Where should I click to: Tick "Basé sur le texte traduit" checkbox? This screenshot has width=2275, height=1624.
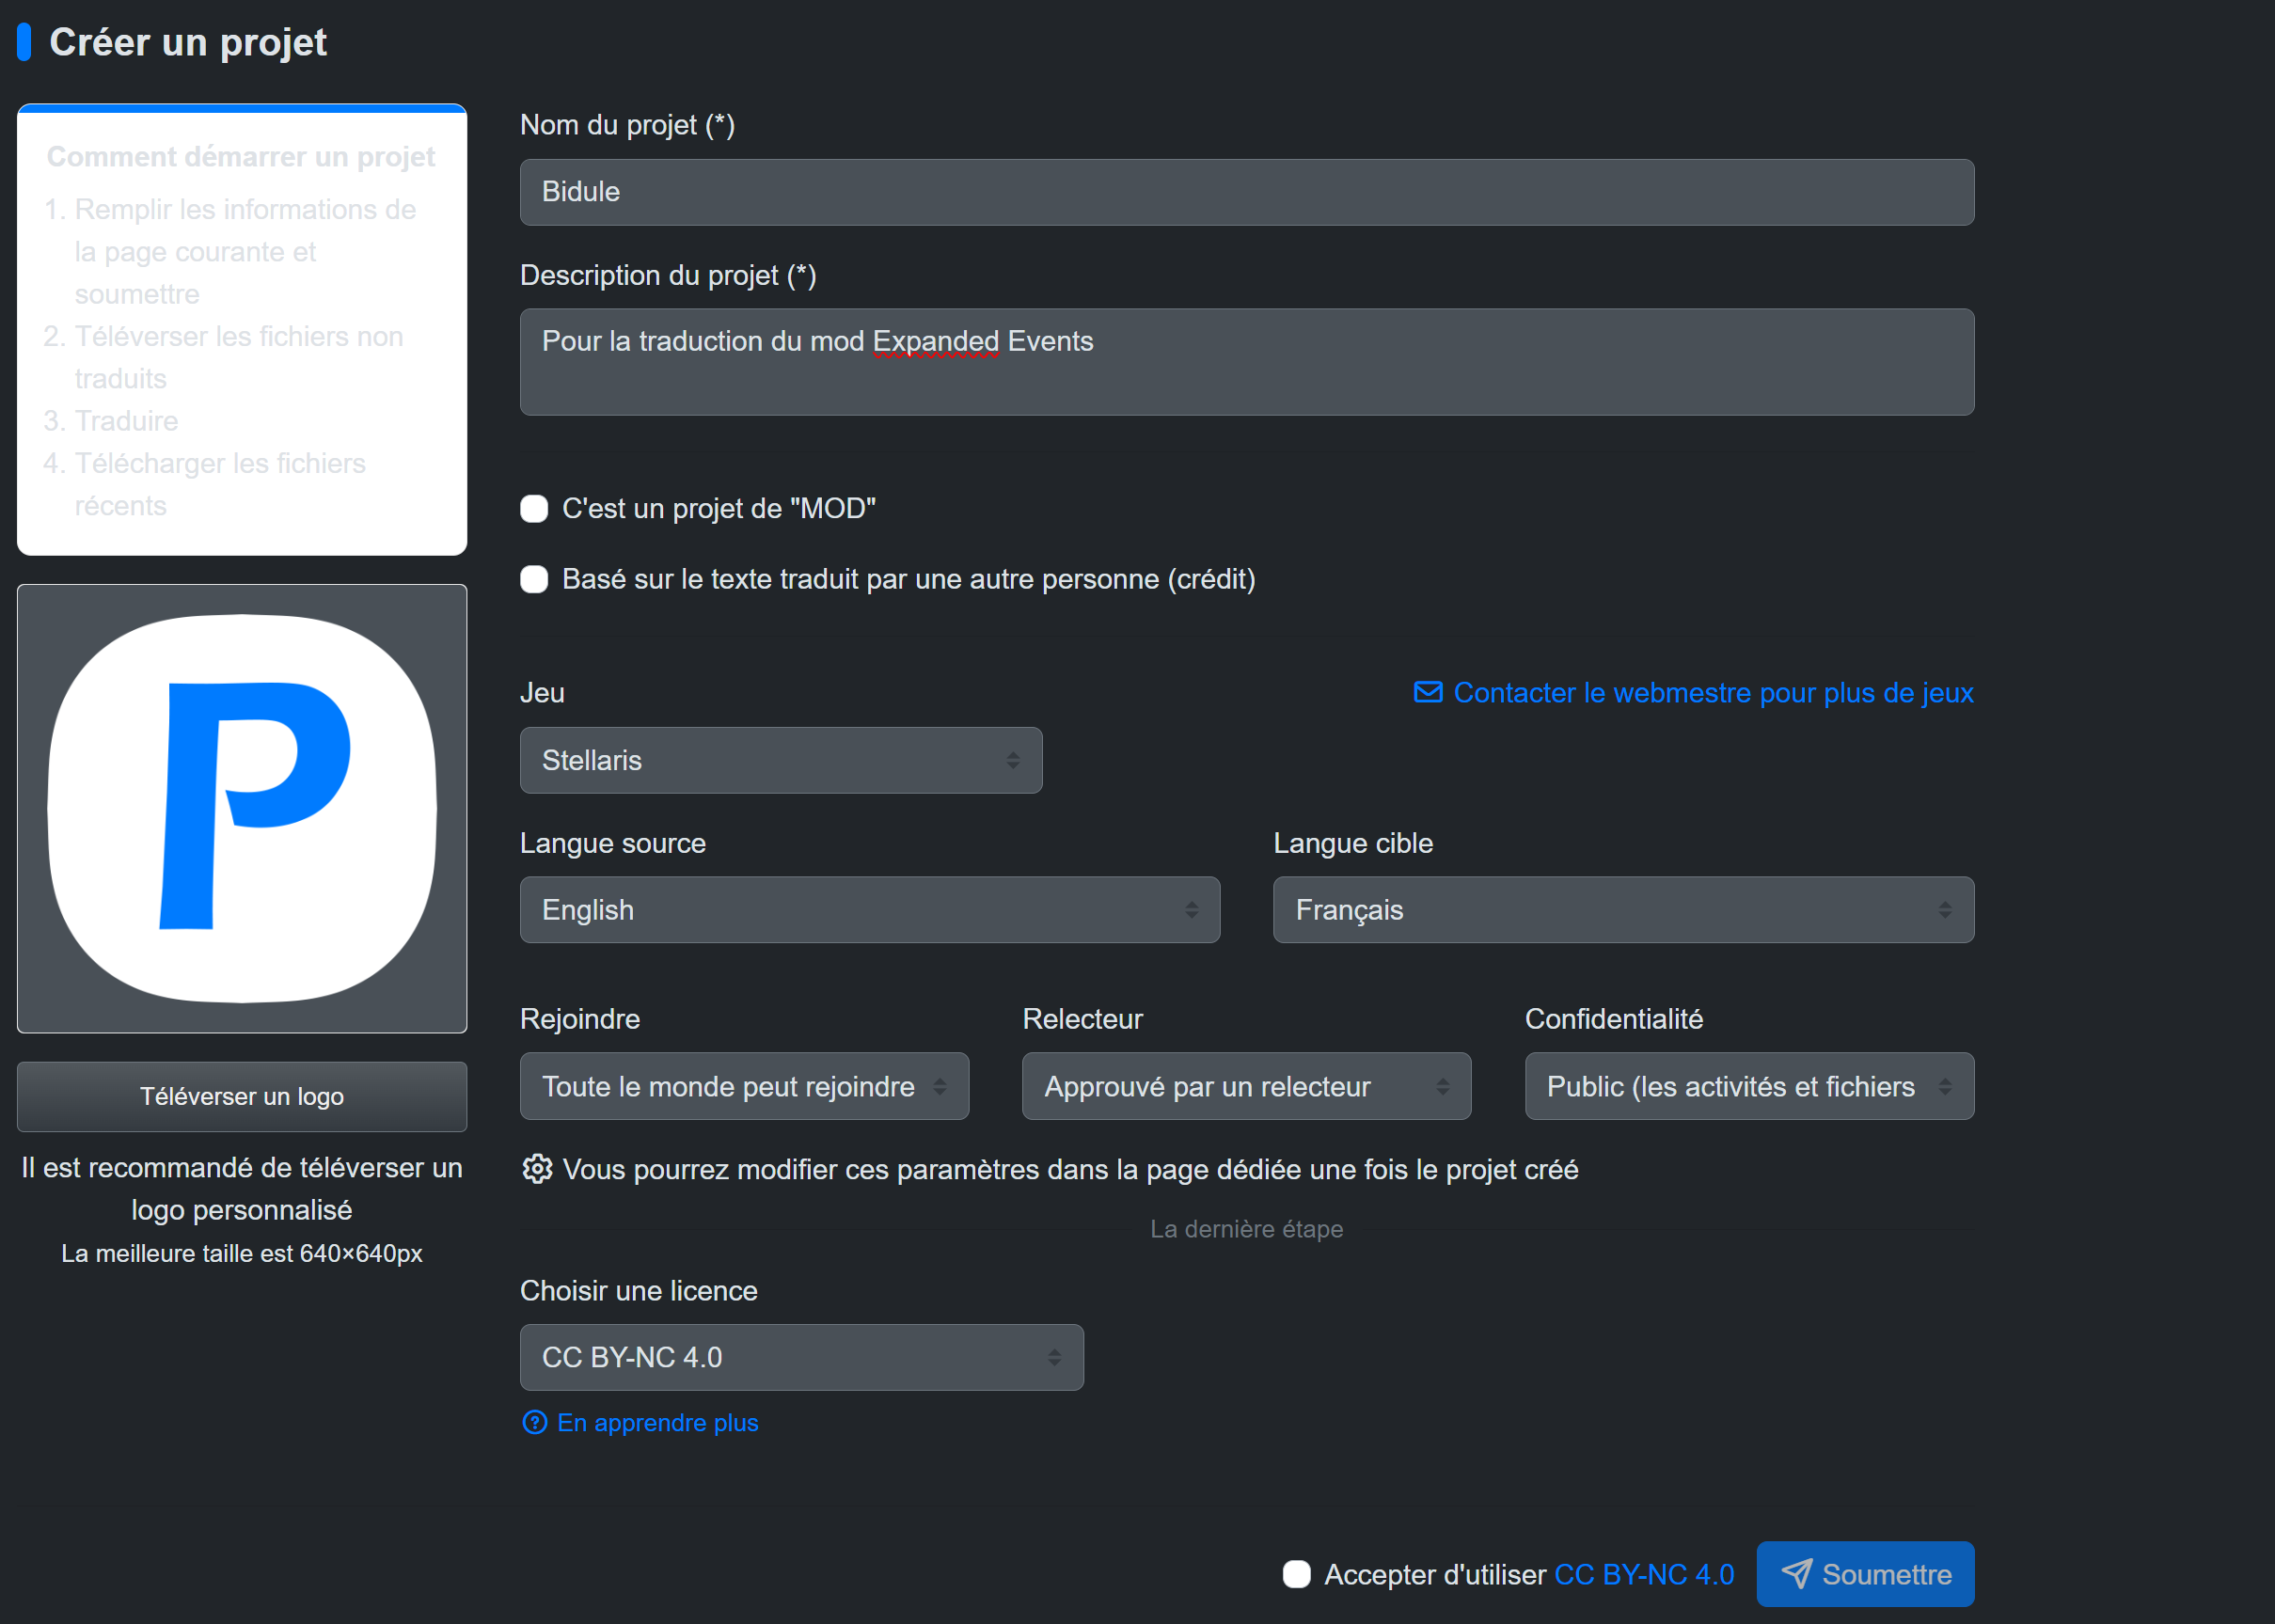(x=534, y=579)
